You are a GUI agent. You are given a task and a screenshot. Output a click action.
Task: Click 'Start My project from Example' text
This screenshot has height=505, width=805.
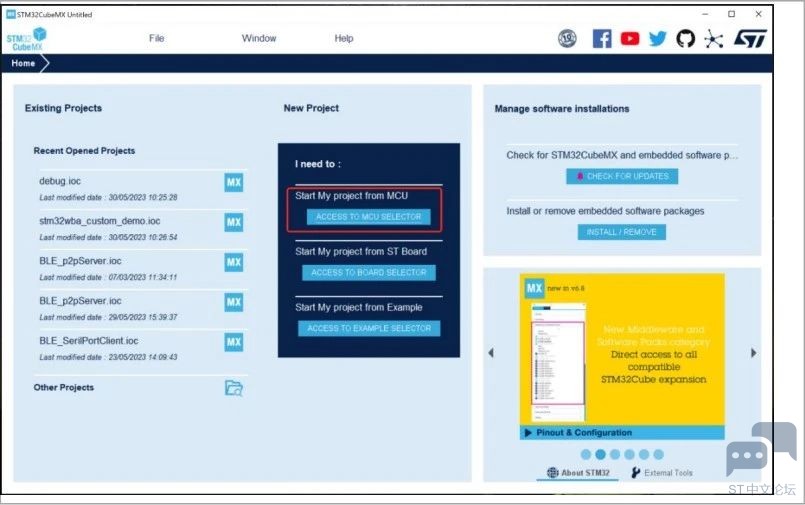[358, 307]
